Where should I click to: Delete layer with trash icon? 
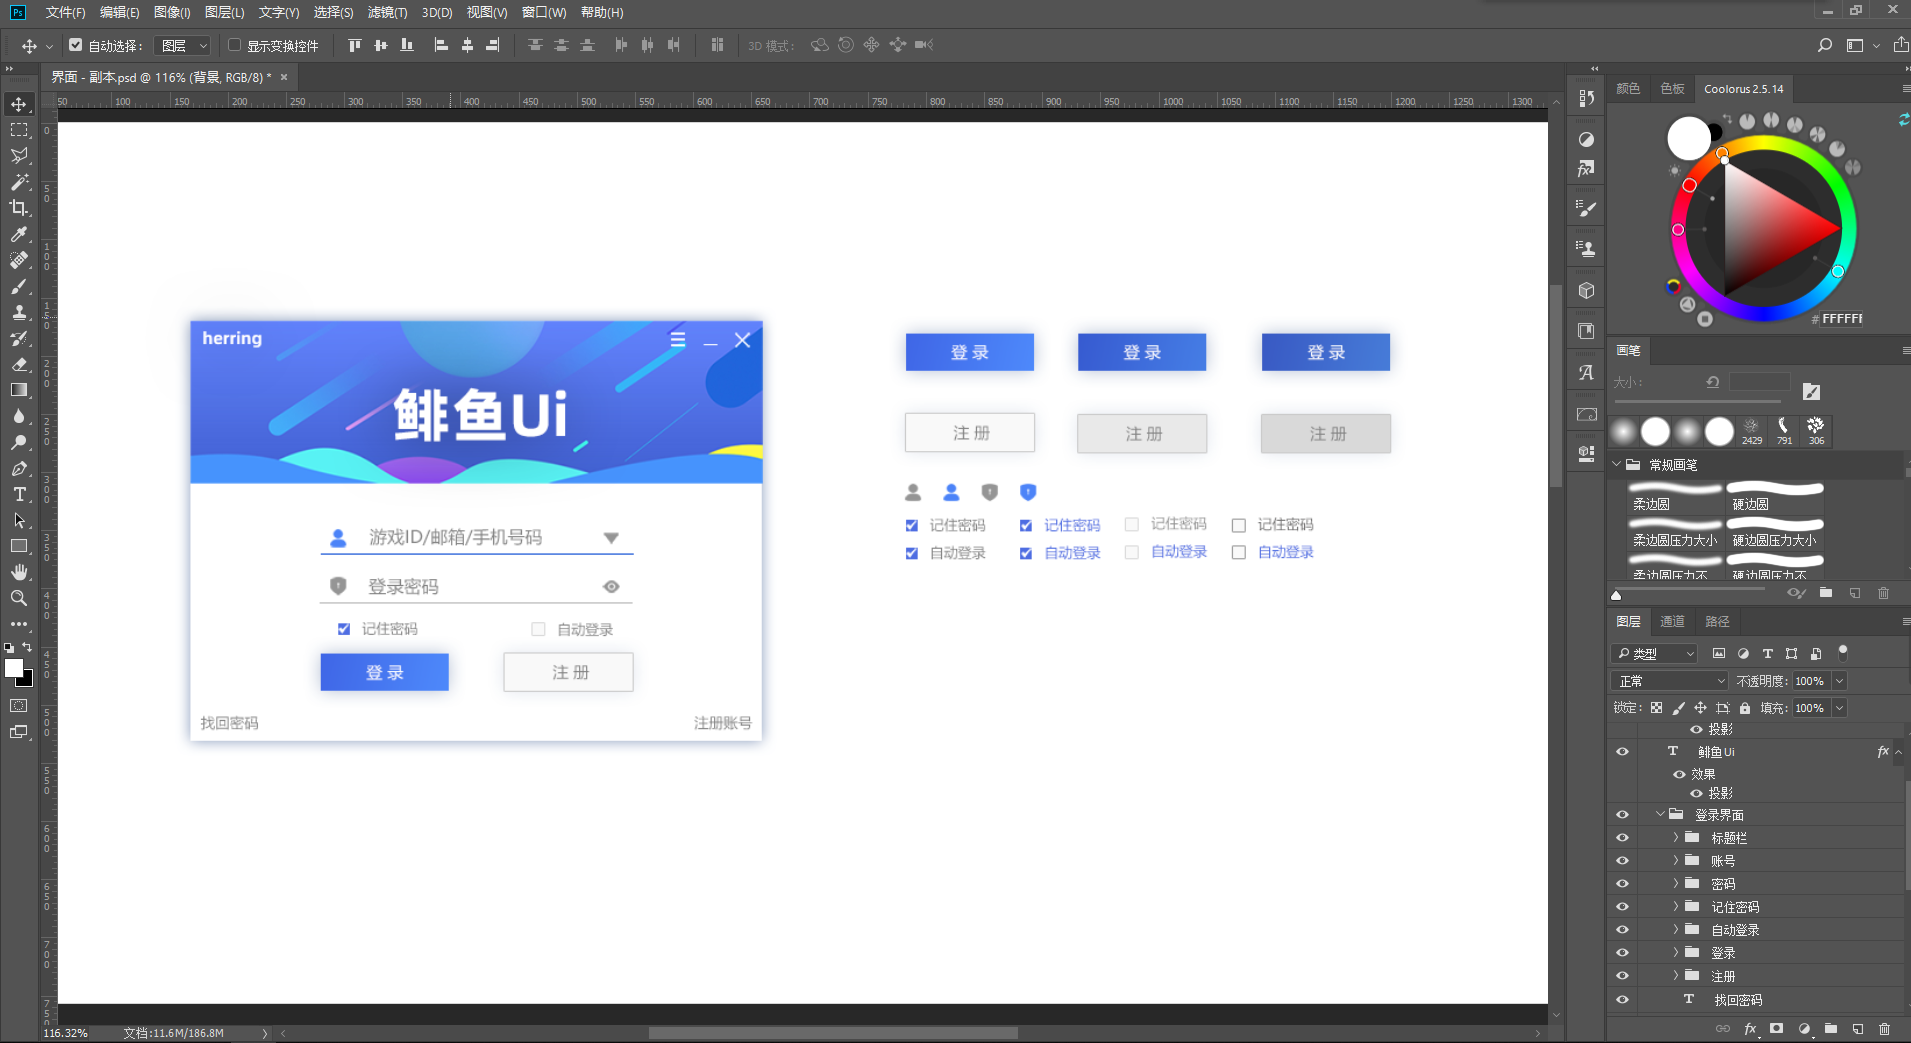(x=1884, y=1028)
